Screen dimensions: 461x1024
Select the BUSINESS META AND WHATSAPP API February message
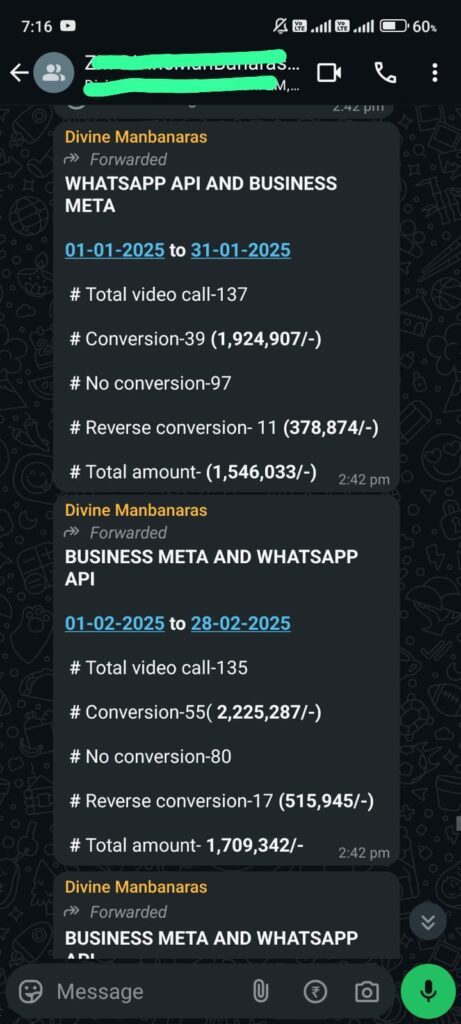point(226,679)
